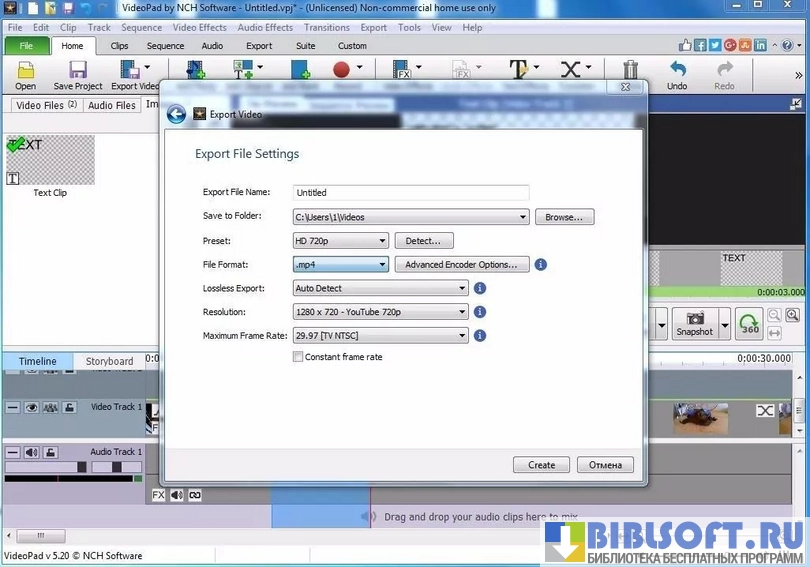Switch to the Storyboard tab

pos(109,361)
